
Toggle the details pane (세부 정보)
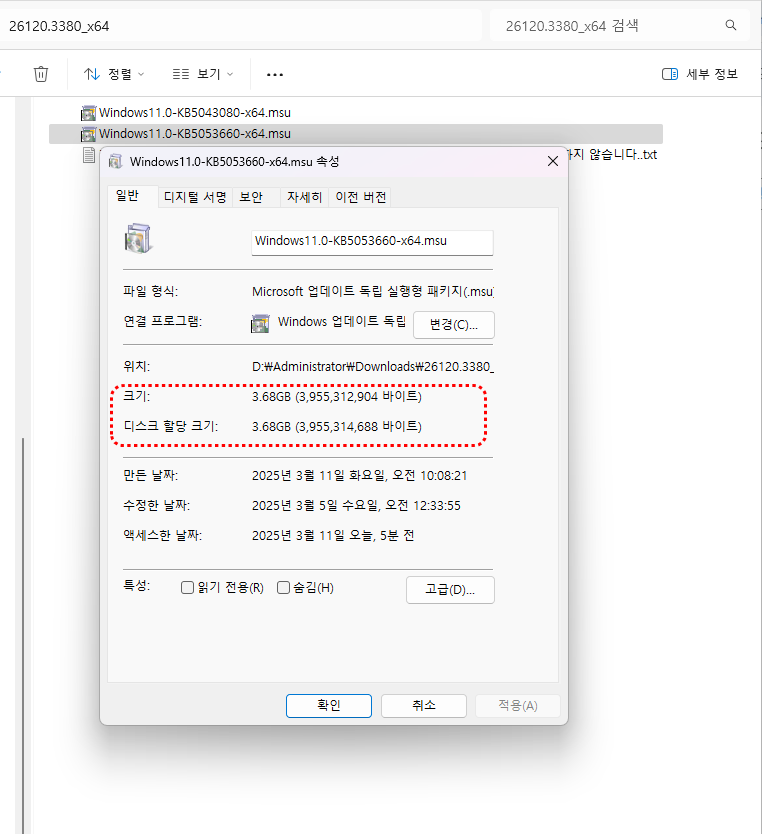tap(700, 74)
